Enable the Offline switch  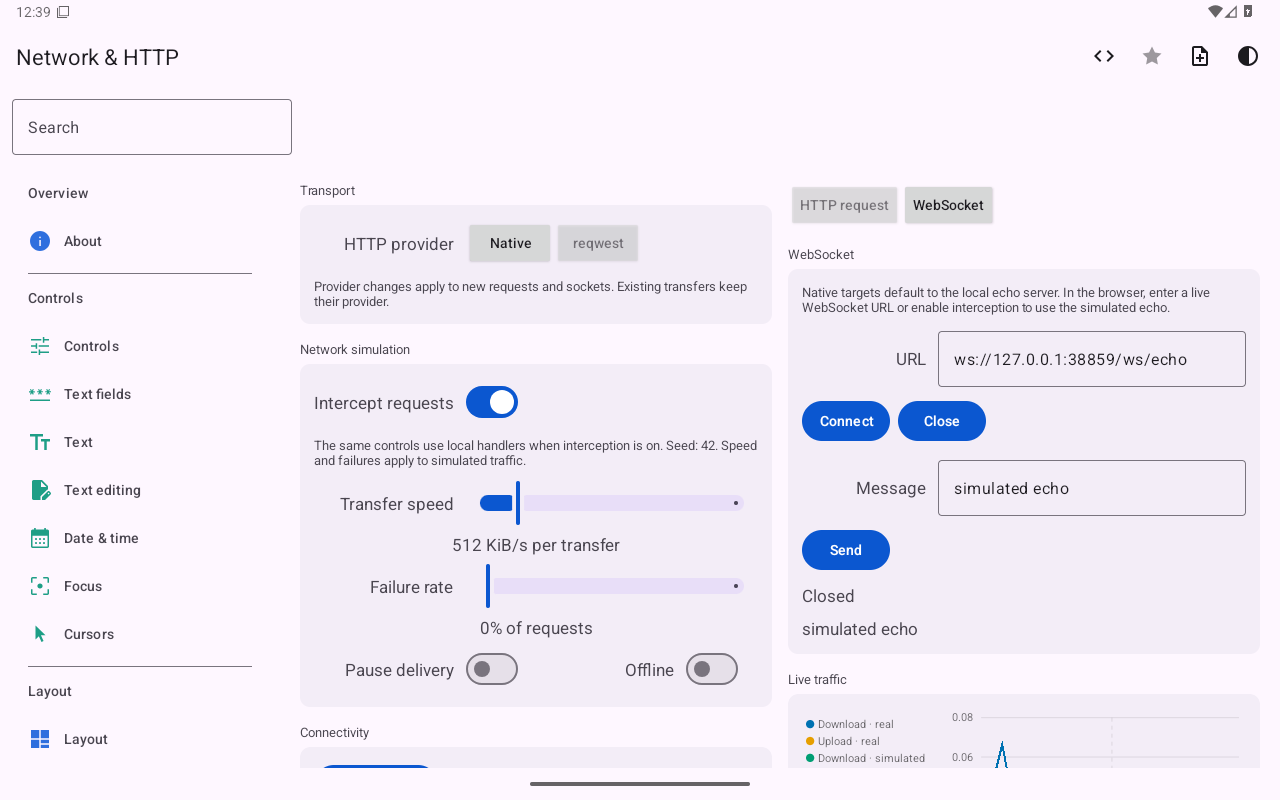712,669
